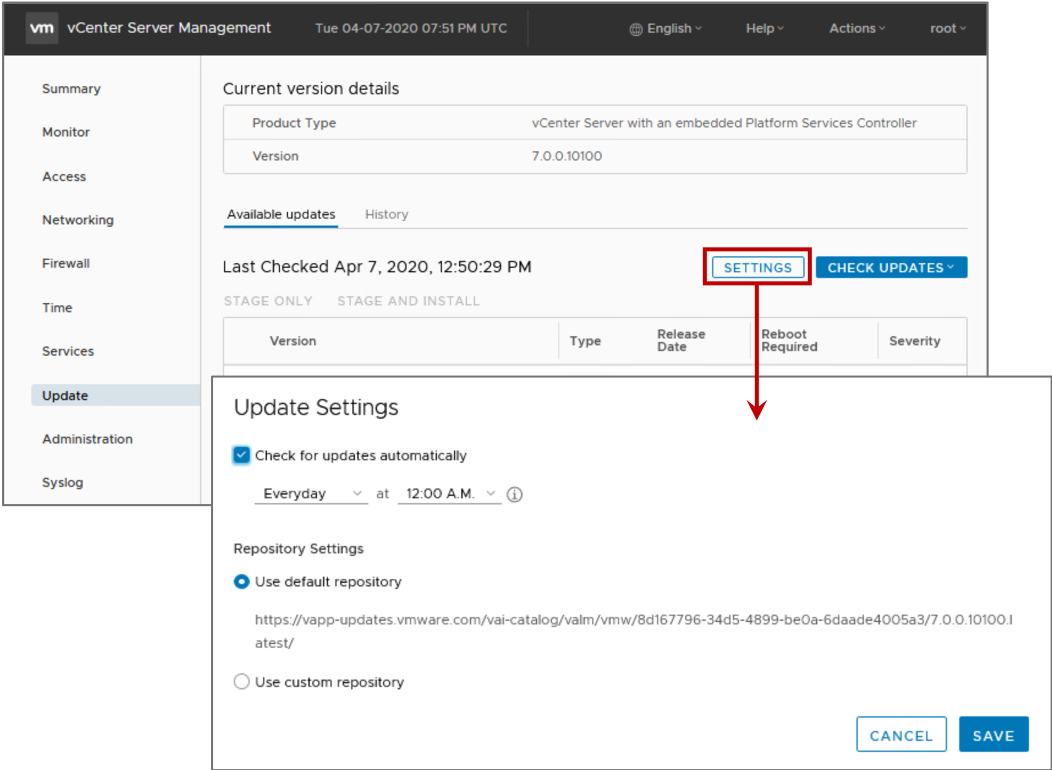Open the 12:00 A.M. time dropdown
This screenshot has height=770, width=1052.
[x=450, y=494]
